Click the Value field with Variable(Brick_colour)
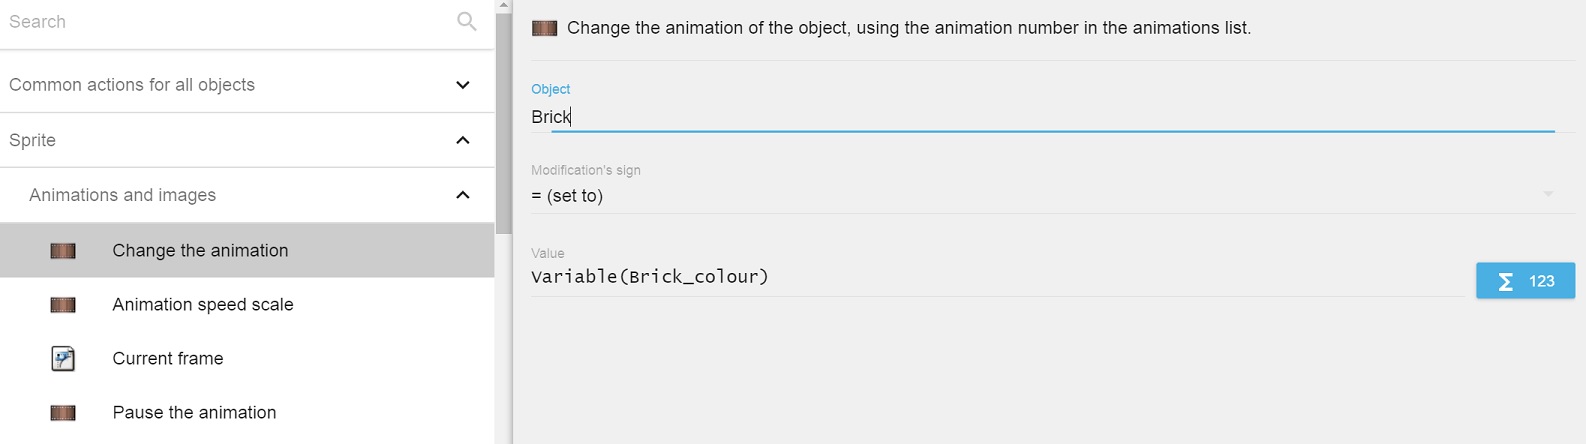This screenshot has width=1586, height=444. (x=995, y=277)
